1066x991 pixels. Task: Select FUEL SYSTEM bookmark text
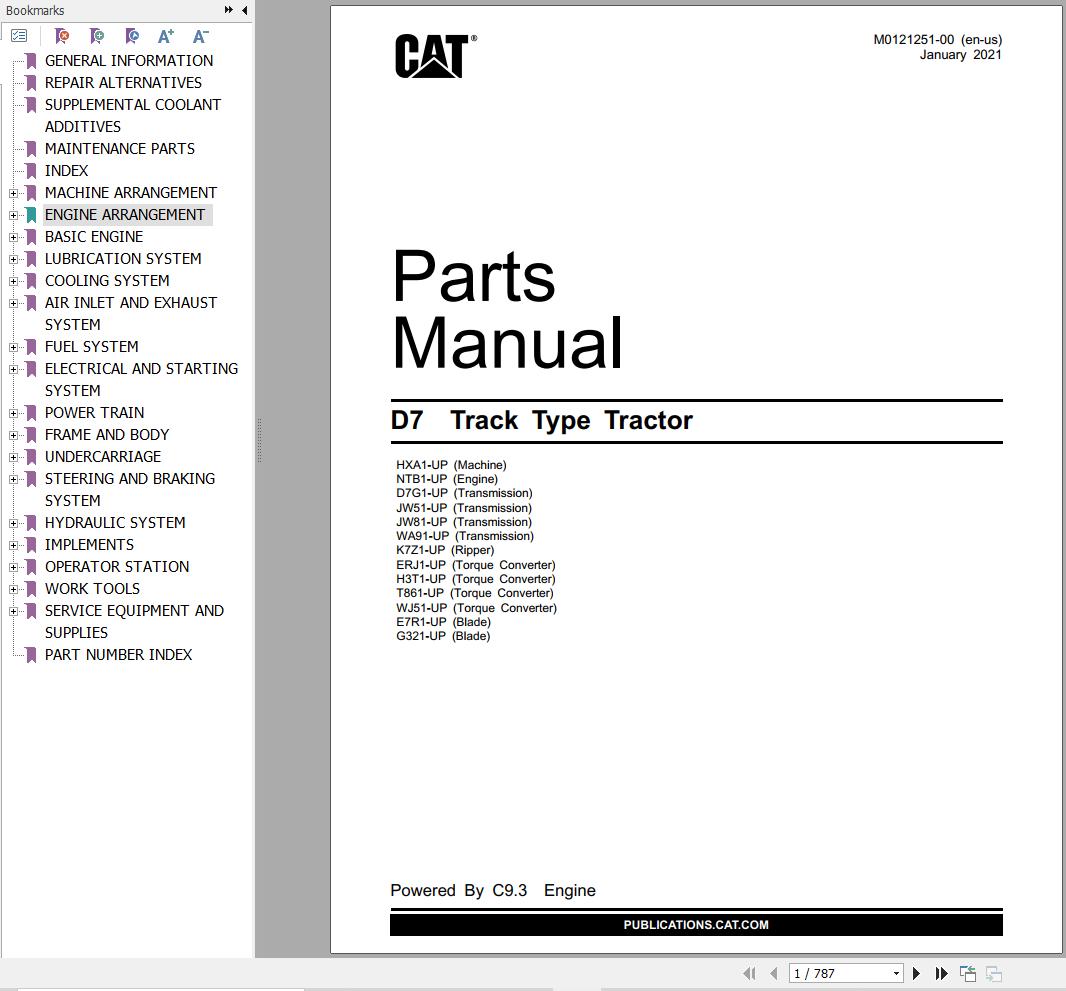[x=91, y=347]
